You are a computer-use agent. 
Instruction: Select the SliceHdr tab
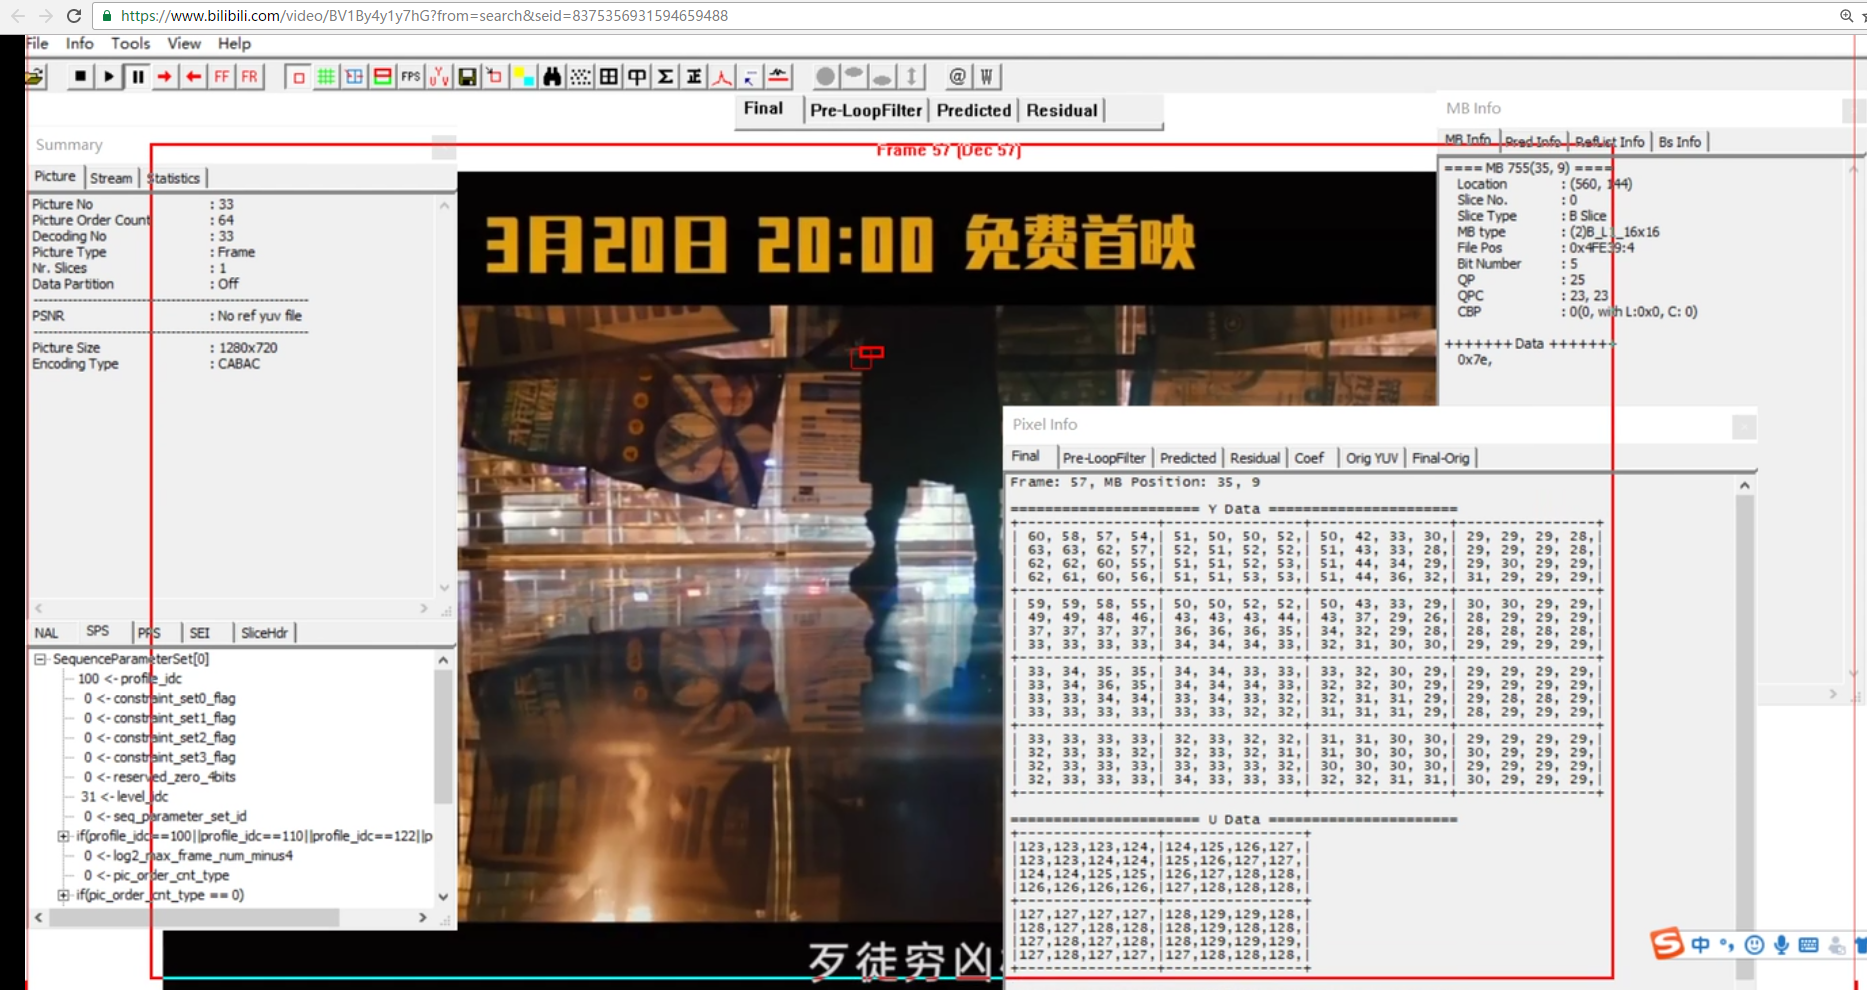tap(264, 633)
